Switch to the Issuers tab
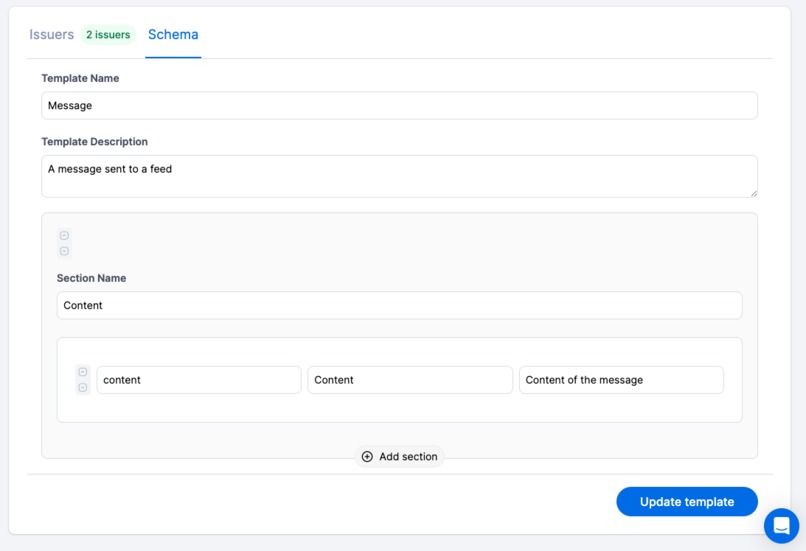The image size is (806, 551). click(x=51, y=34)
